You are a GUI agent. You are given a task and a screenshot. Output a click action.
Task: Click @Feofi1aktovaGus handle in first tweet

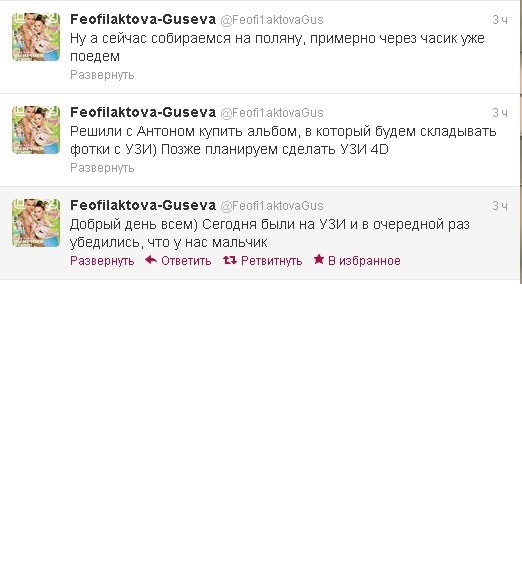(272, 20)
